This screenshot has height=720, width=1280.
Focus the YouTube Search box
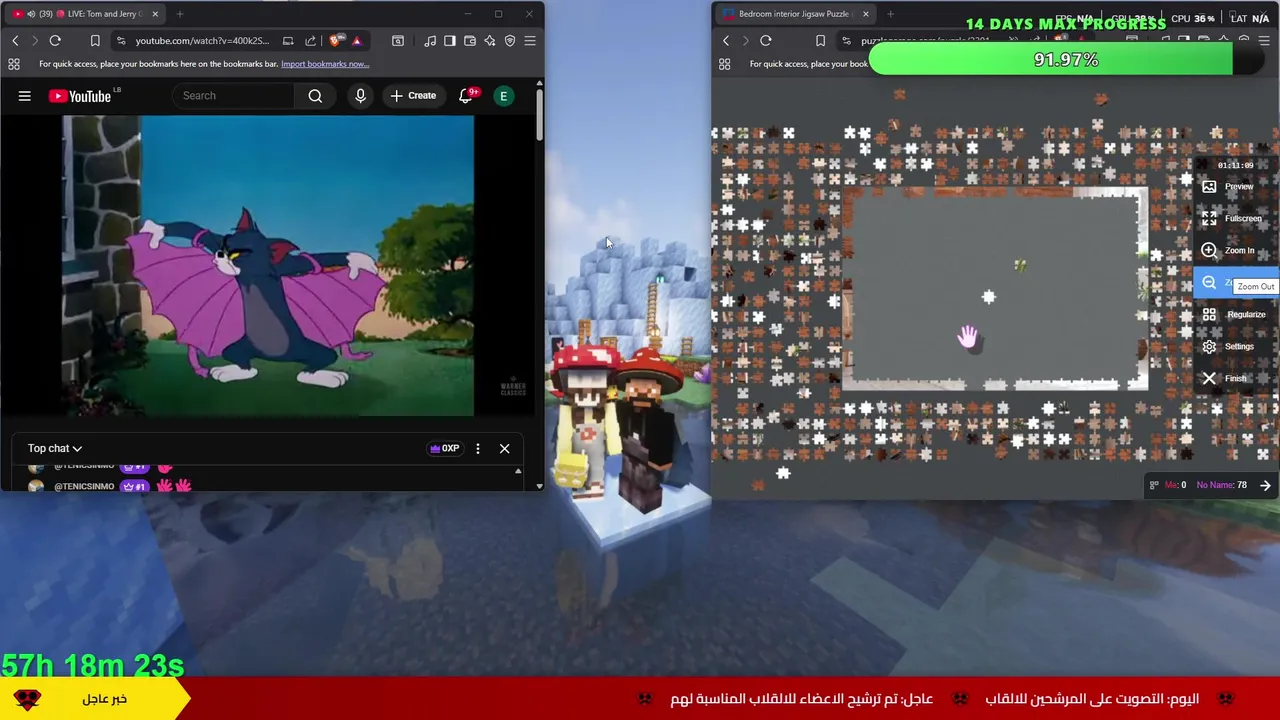(234, 96)
